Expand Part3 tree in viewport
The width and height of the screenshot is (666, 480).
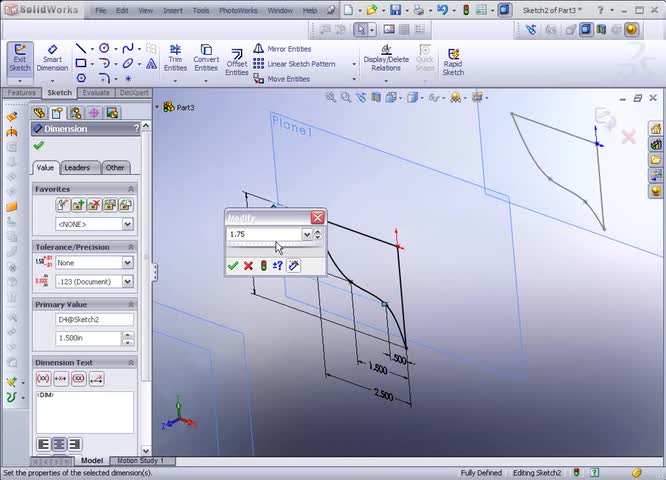click(157, 107)
